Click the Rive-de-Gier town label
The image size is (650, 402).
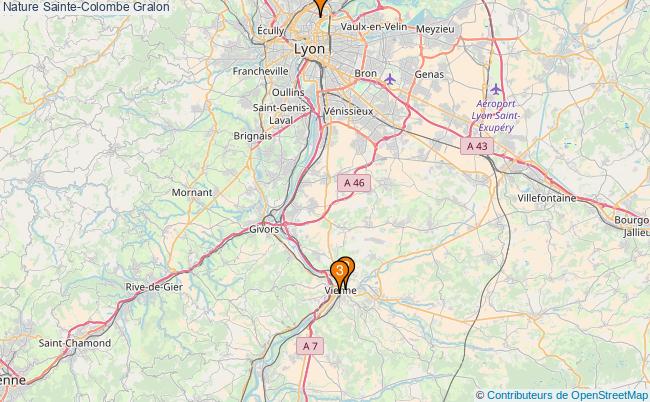154,287
